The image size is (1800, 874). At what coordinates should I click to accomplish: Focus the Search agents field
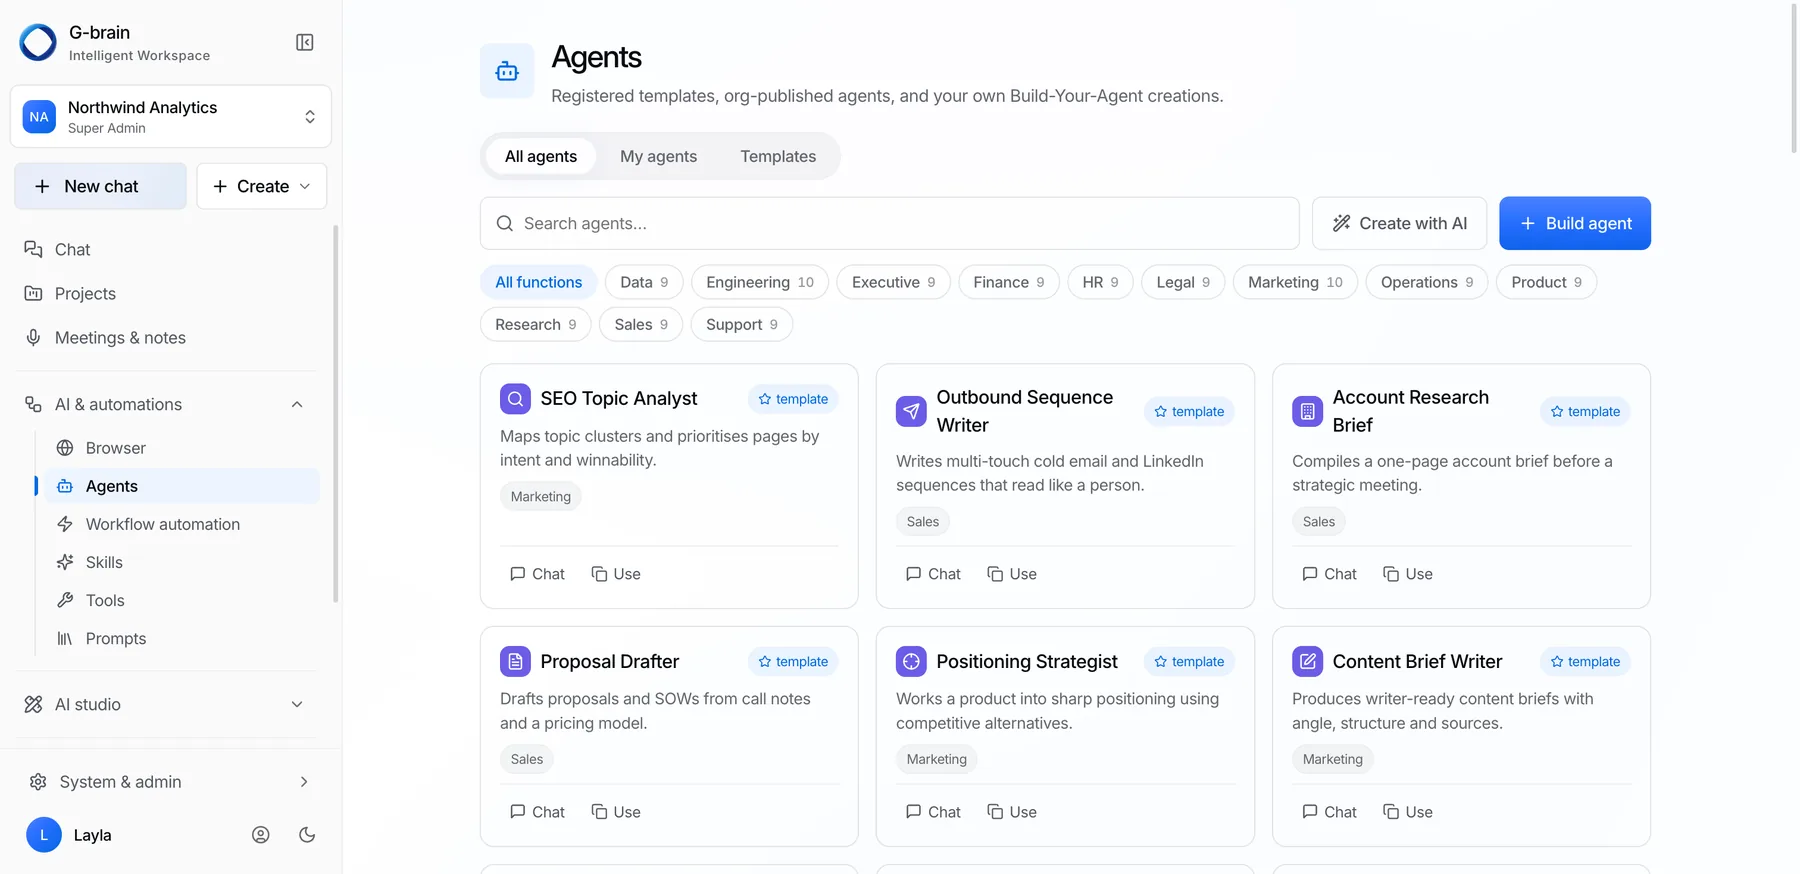pyautogui.click(x=890, y=223)
